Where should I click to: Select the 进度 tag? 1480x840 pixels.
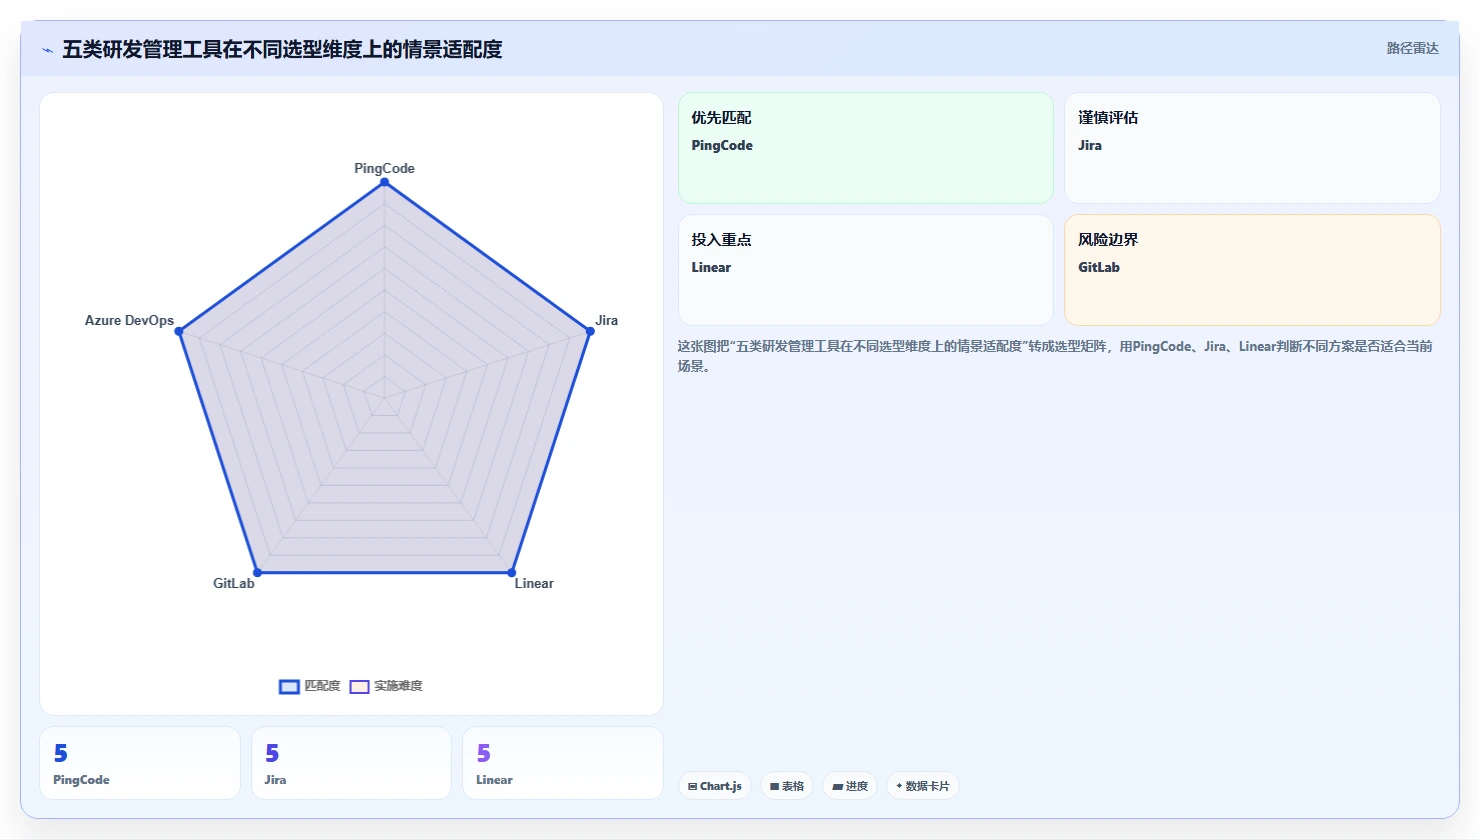point(850,786)
